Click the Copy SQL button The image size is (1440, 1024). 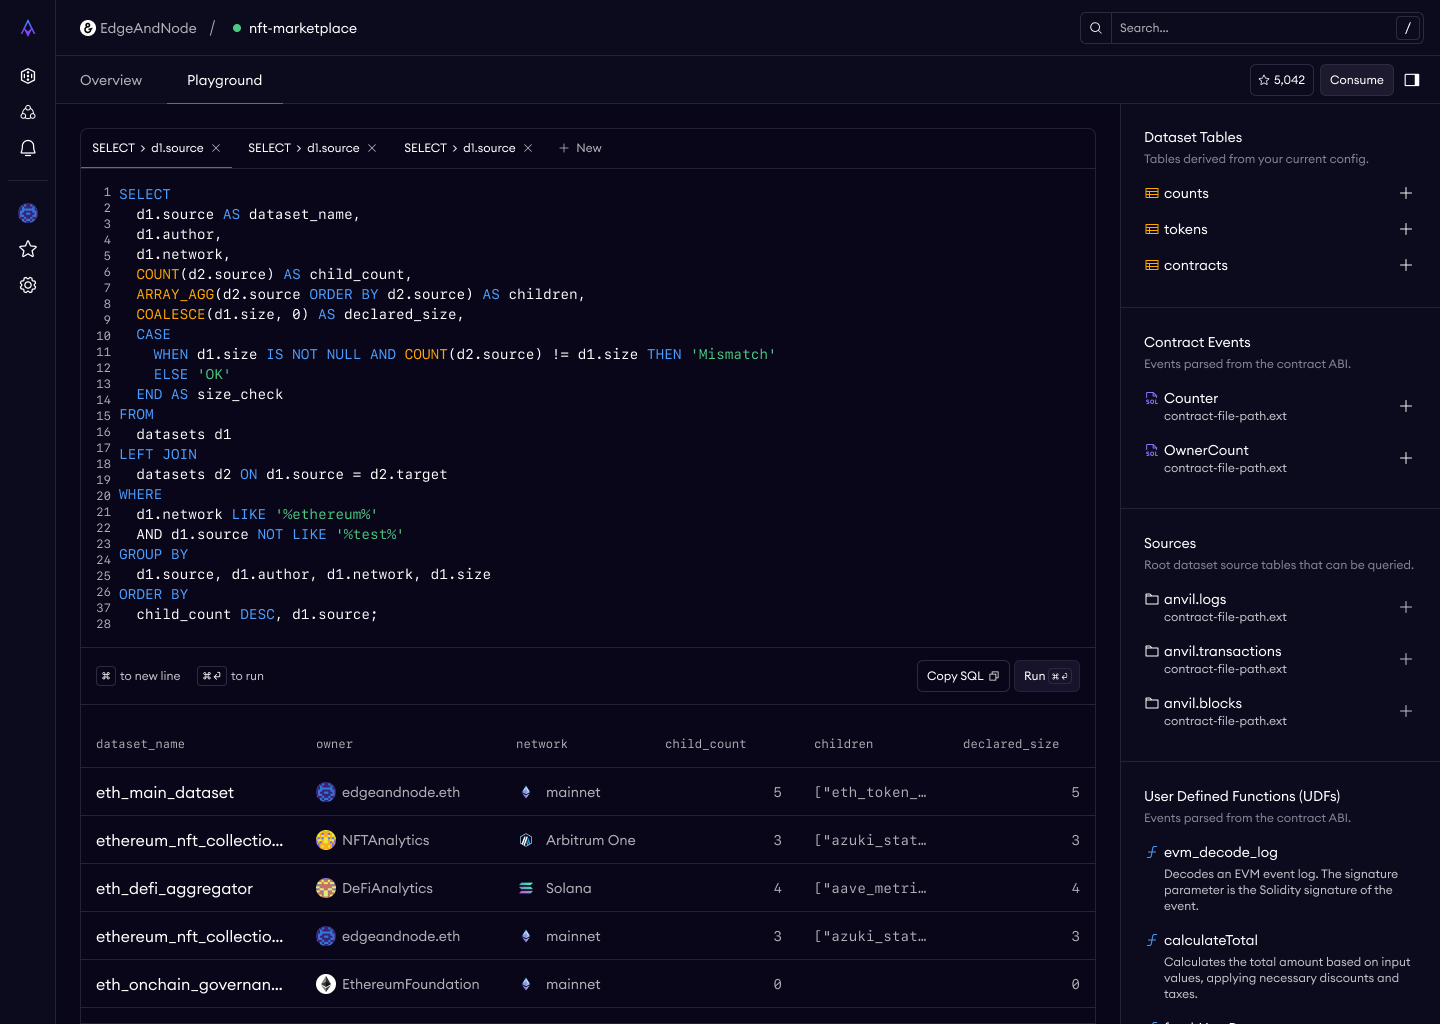click(962, 676)
